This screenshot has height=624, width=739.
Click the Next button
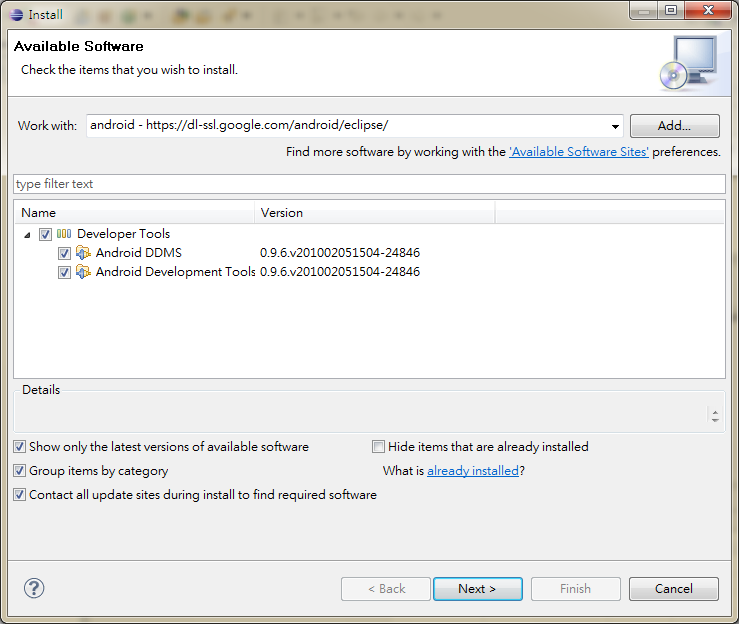point(478,589)
